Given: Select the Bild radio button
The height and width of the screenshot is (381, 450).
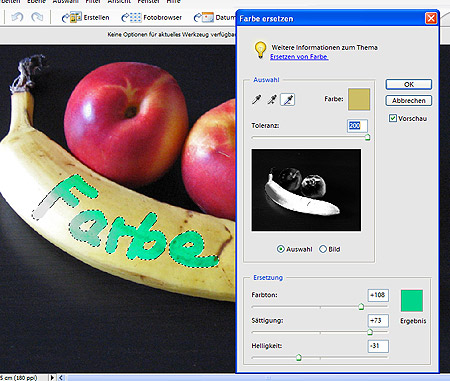Looking at the screenshot, I should click(323, 249).
